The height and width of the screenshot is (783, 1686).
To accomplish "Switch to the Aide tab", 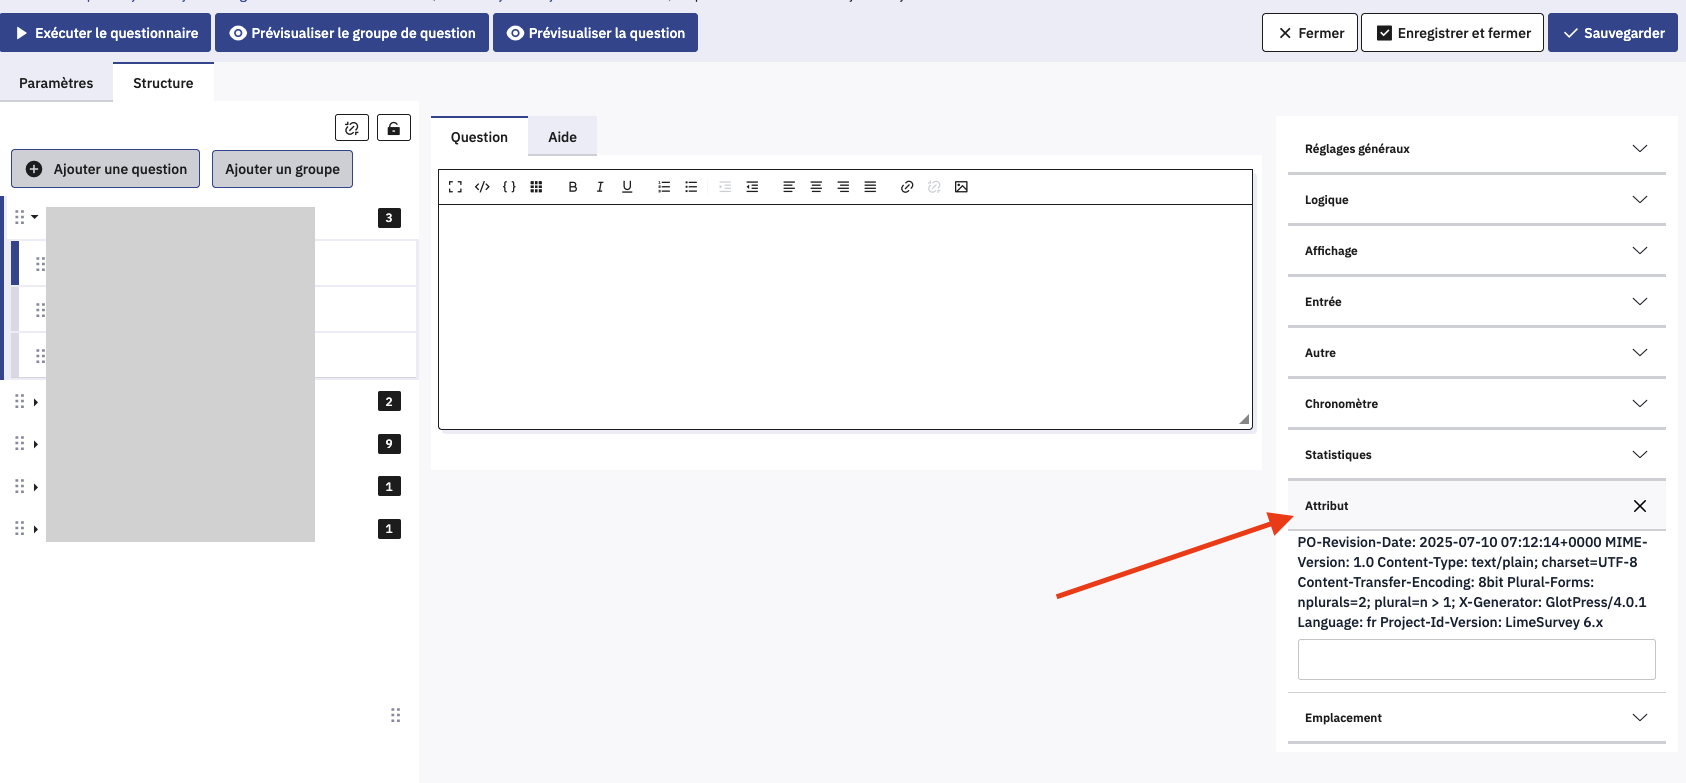I will click(562, 137).
